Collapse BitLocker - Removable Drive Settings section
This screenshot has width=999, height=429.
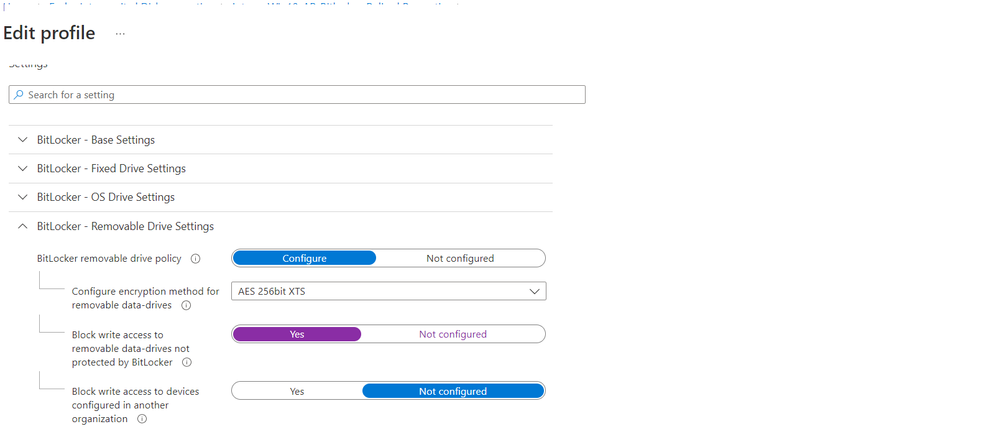tap(280, 226)
